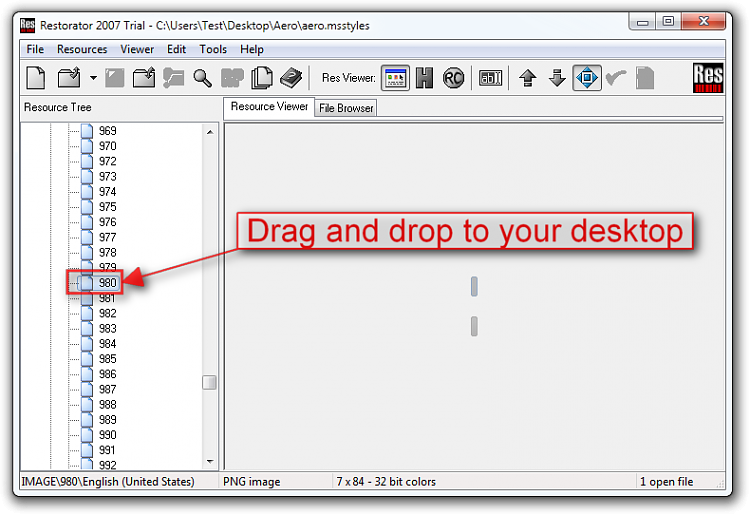Open the dropdown arrow beside Open file
750x515 pixels.
(x=93, y=78)
